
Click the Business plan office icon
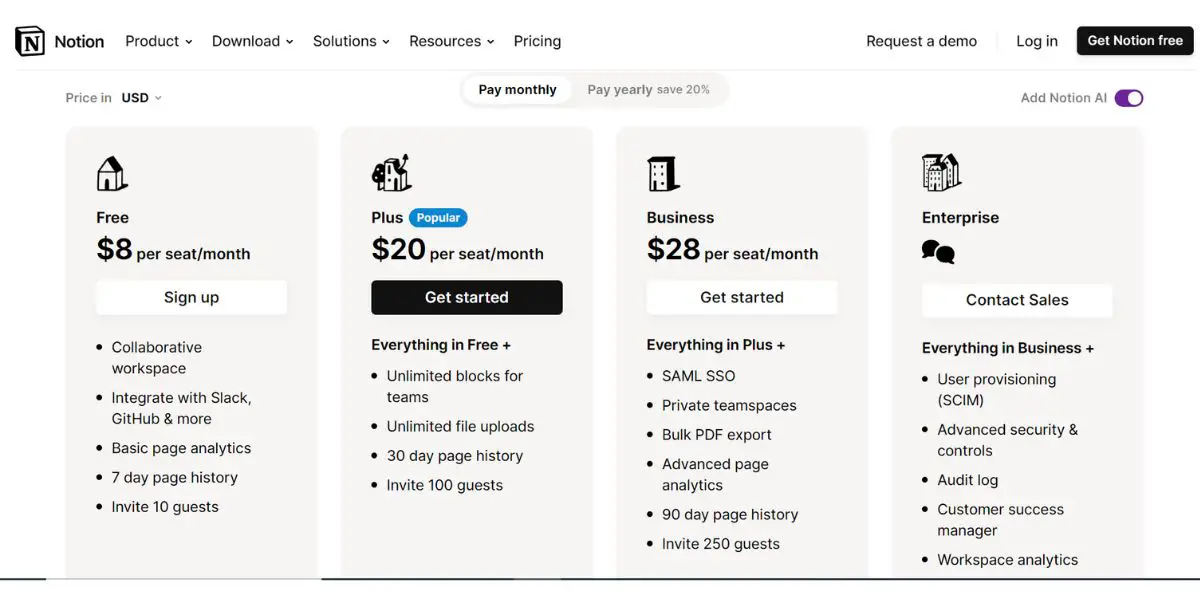pyautogui.click(x=664, y=174)
